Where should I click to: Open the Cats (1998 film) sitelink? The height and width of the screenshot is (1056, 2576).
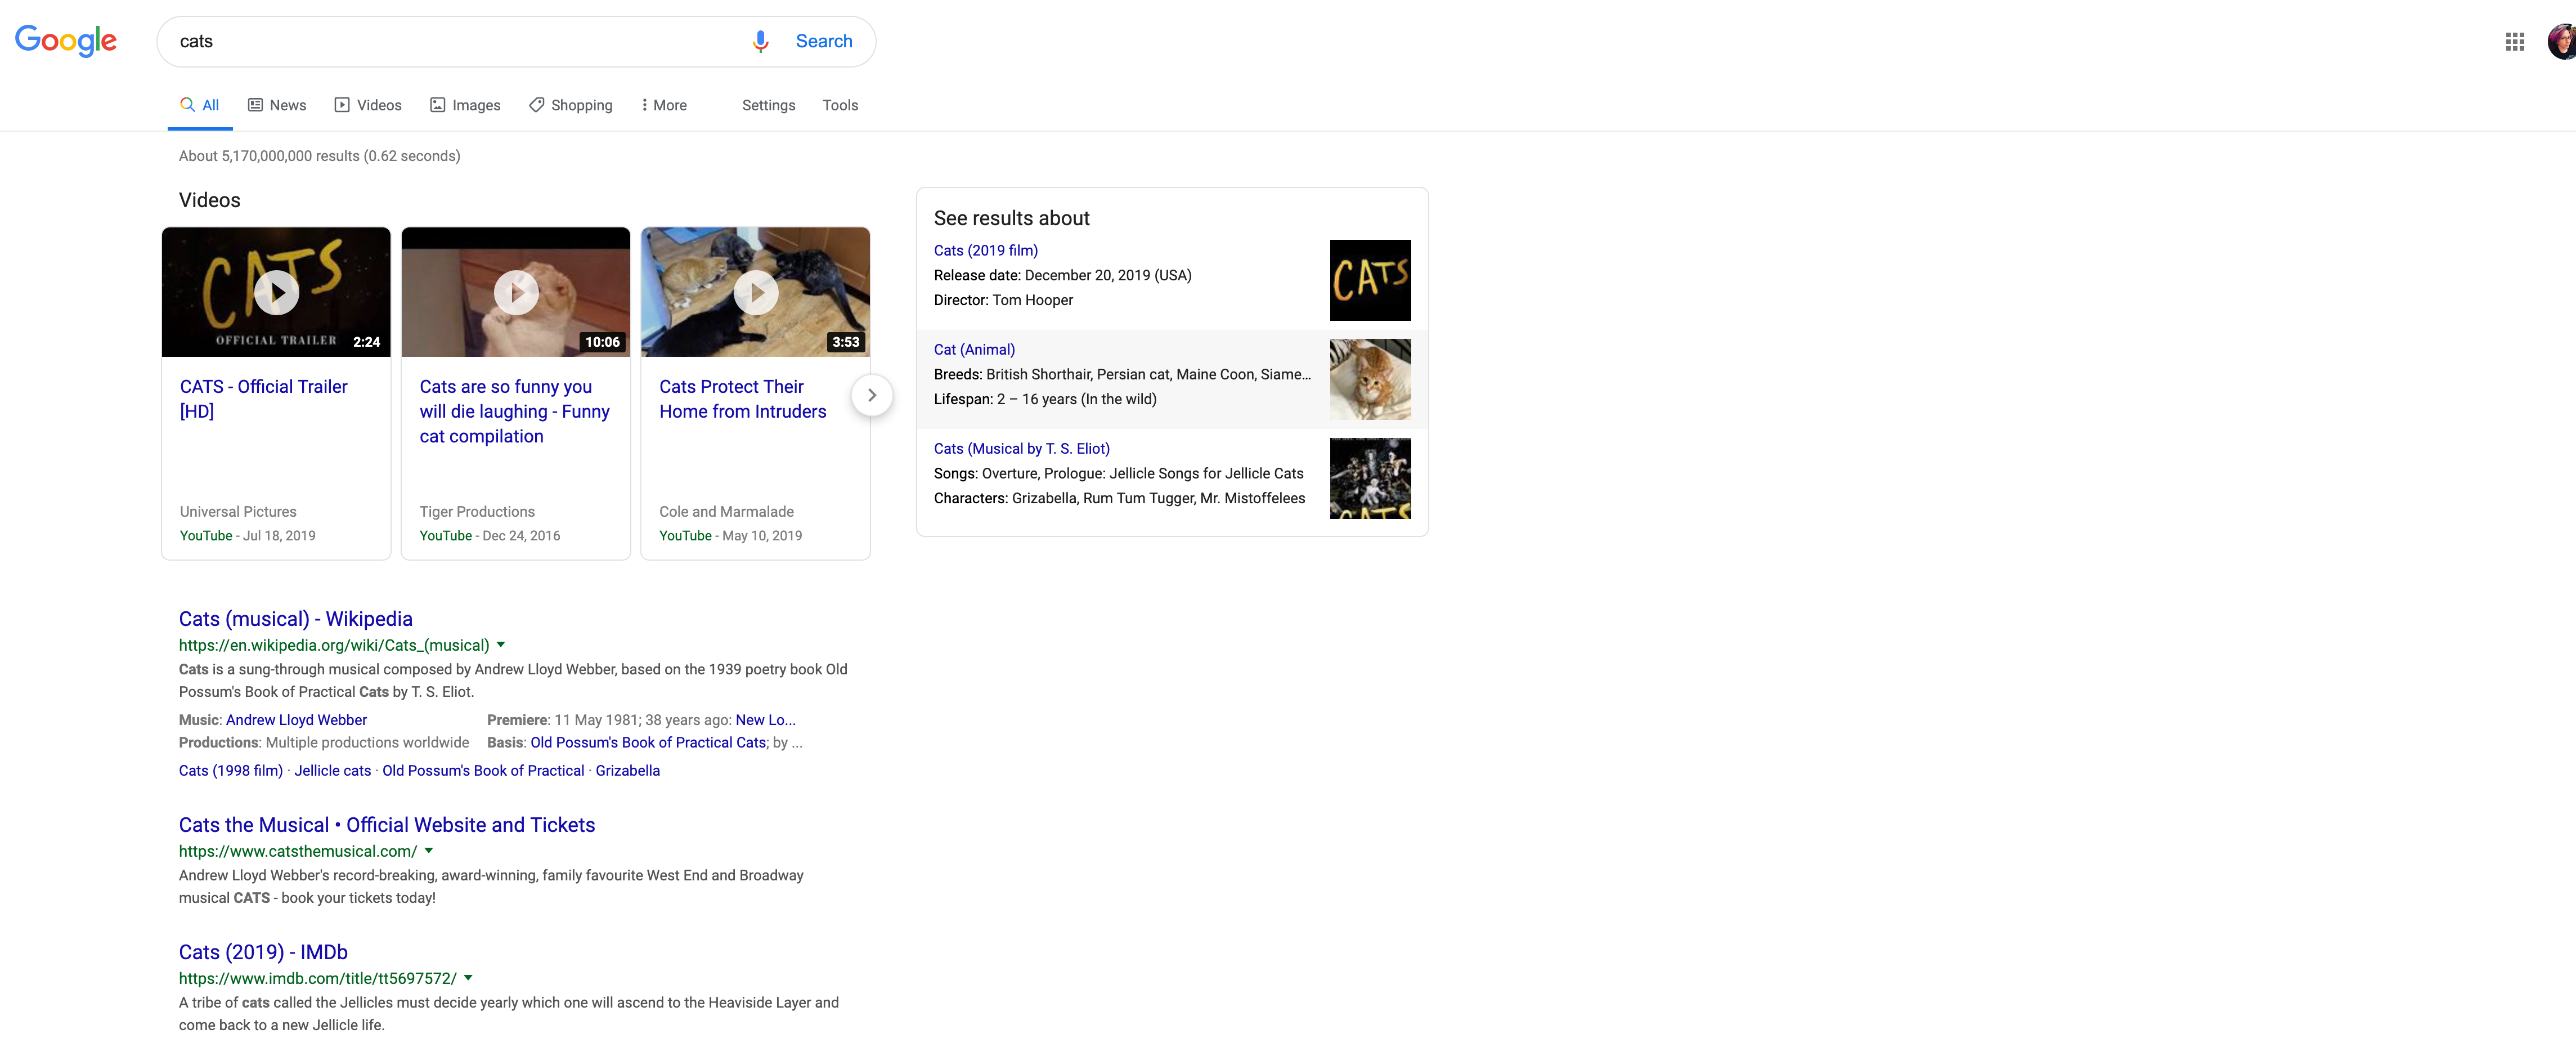coord(231,771)
